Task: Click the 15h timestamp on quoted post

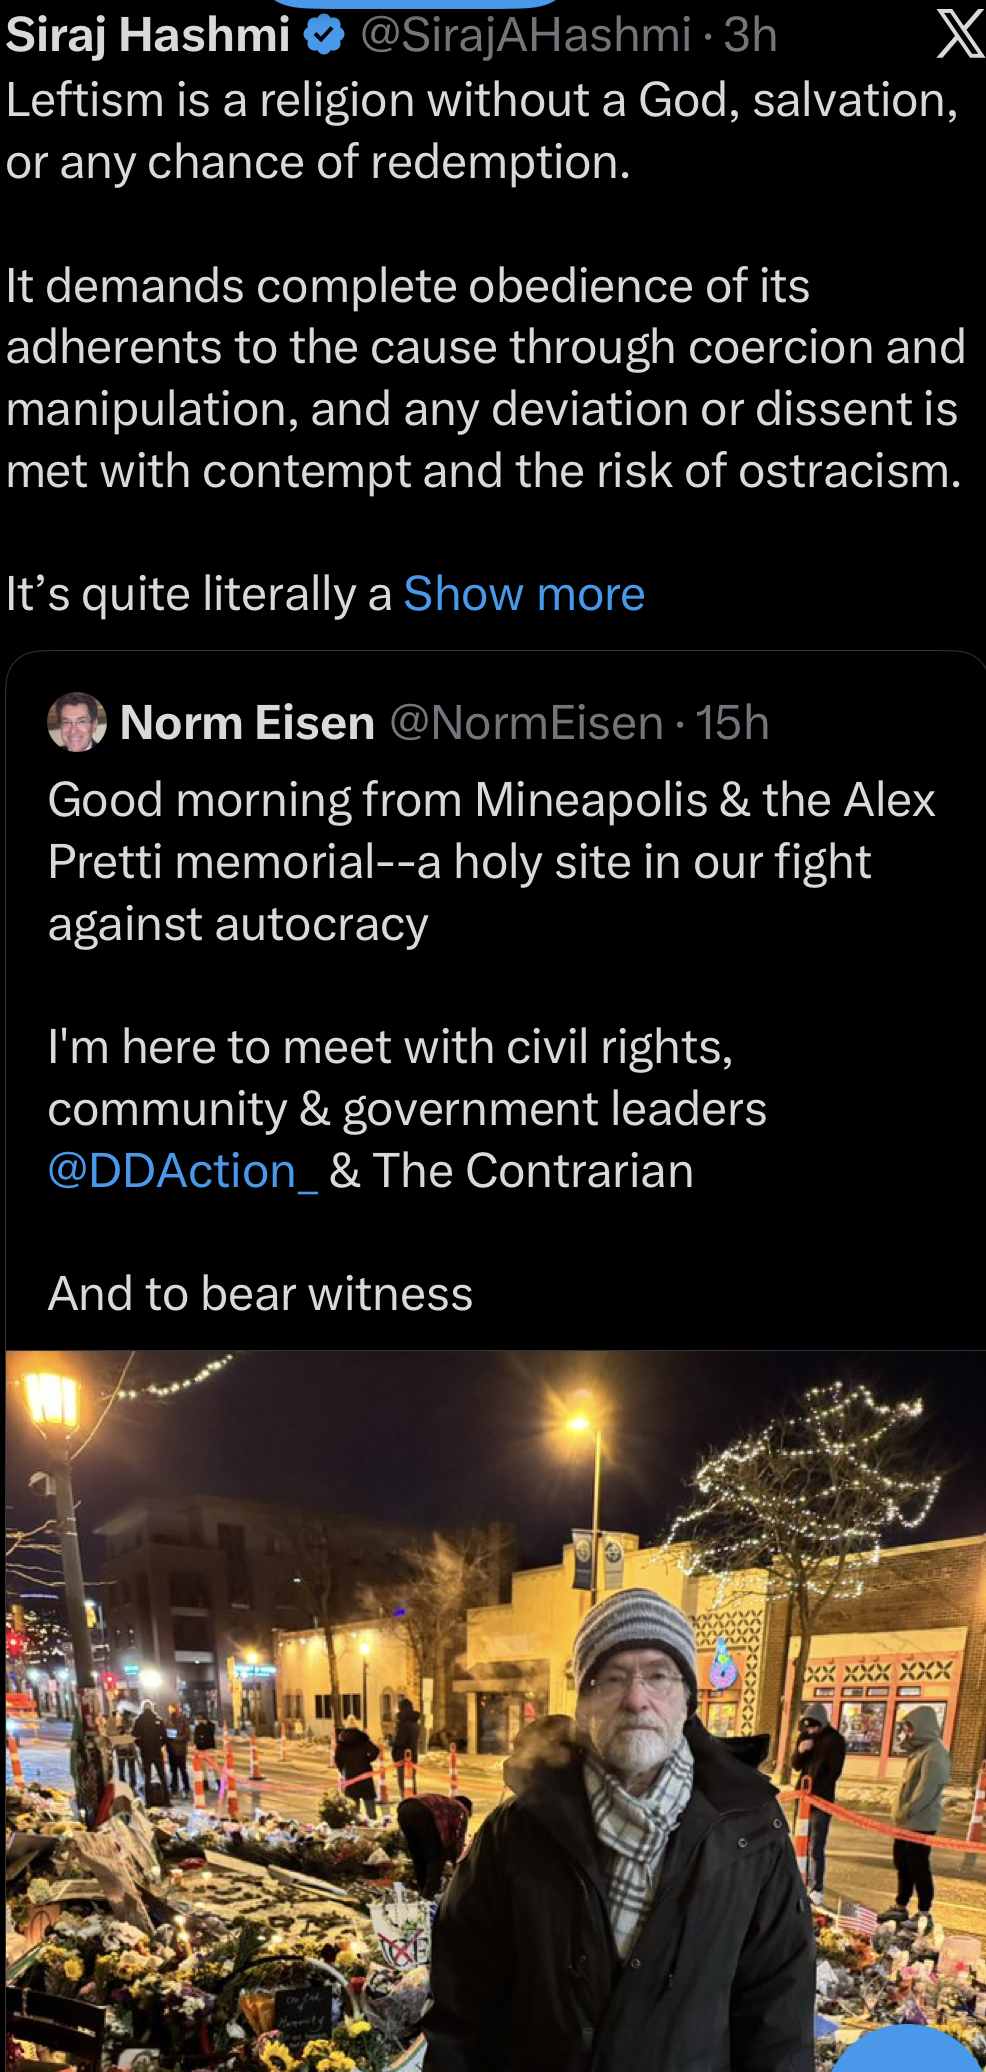Action: click(x=732, y=723)
